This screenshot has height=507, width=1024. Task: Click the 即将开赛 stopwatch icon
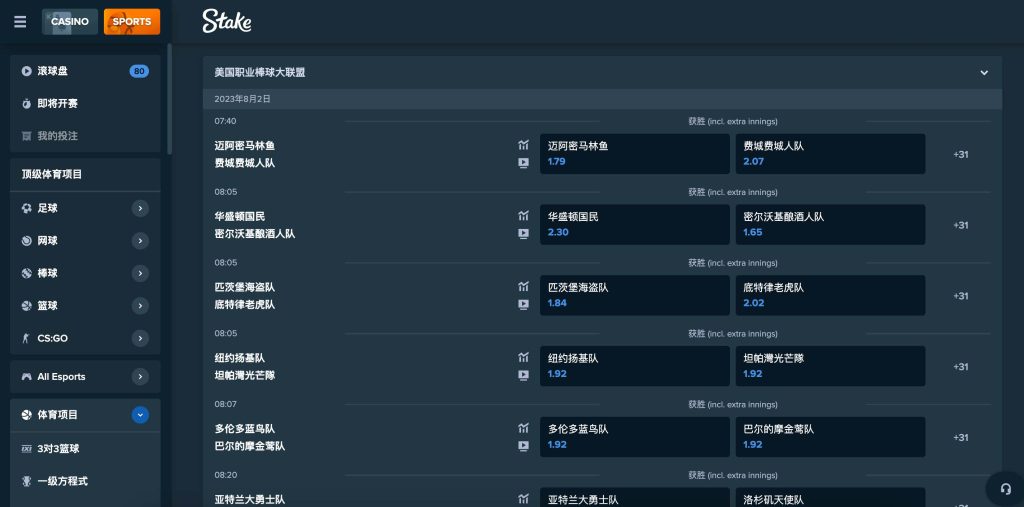click(x=26, y=104)
